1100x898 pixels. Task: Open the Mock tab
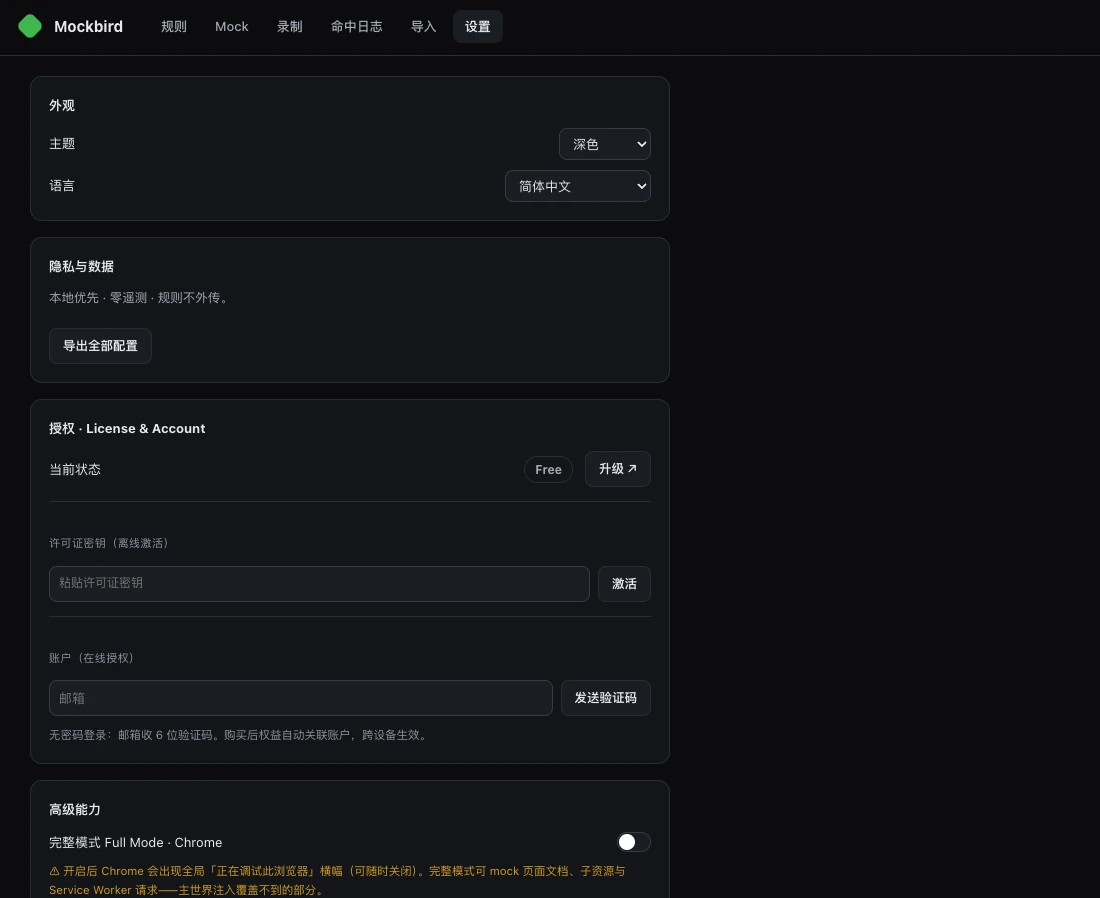click(232, 27)
